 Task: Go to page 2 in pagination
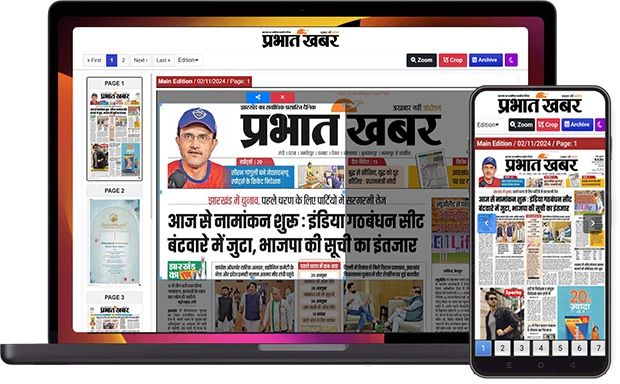click(x=123, y=60)
